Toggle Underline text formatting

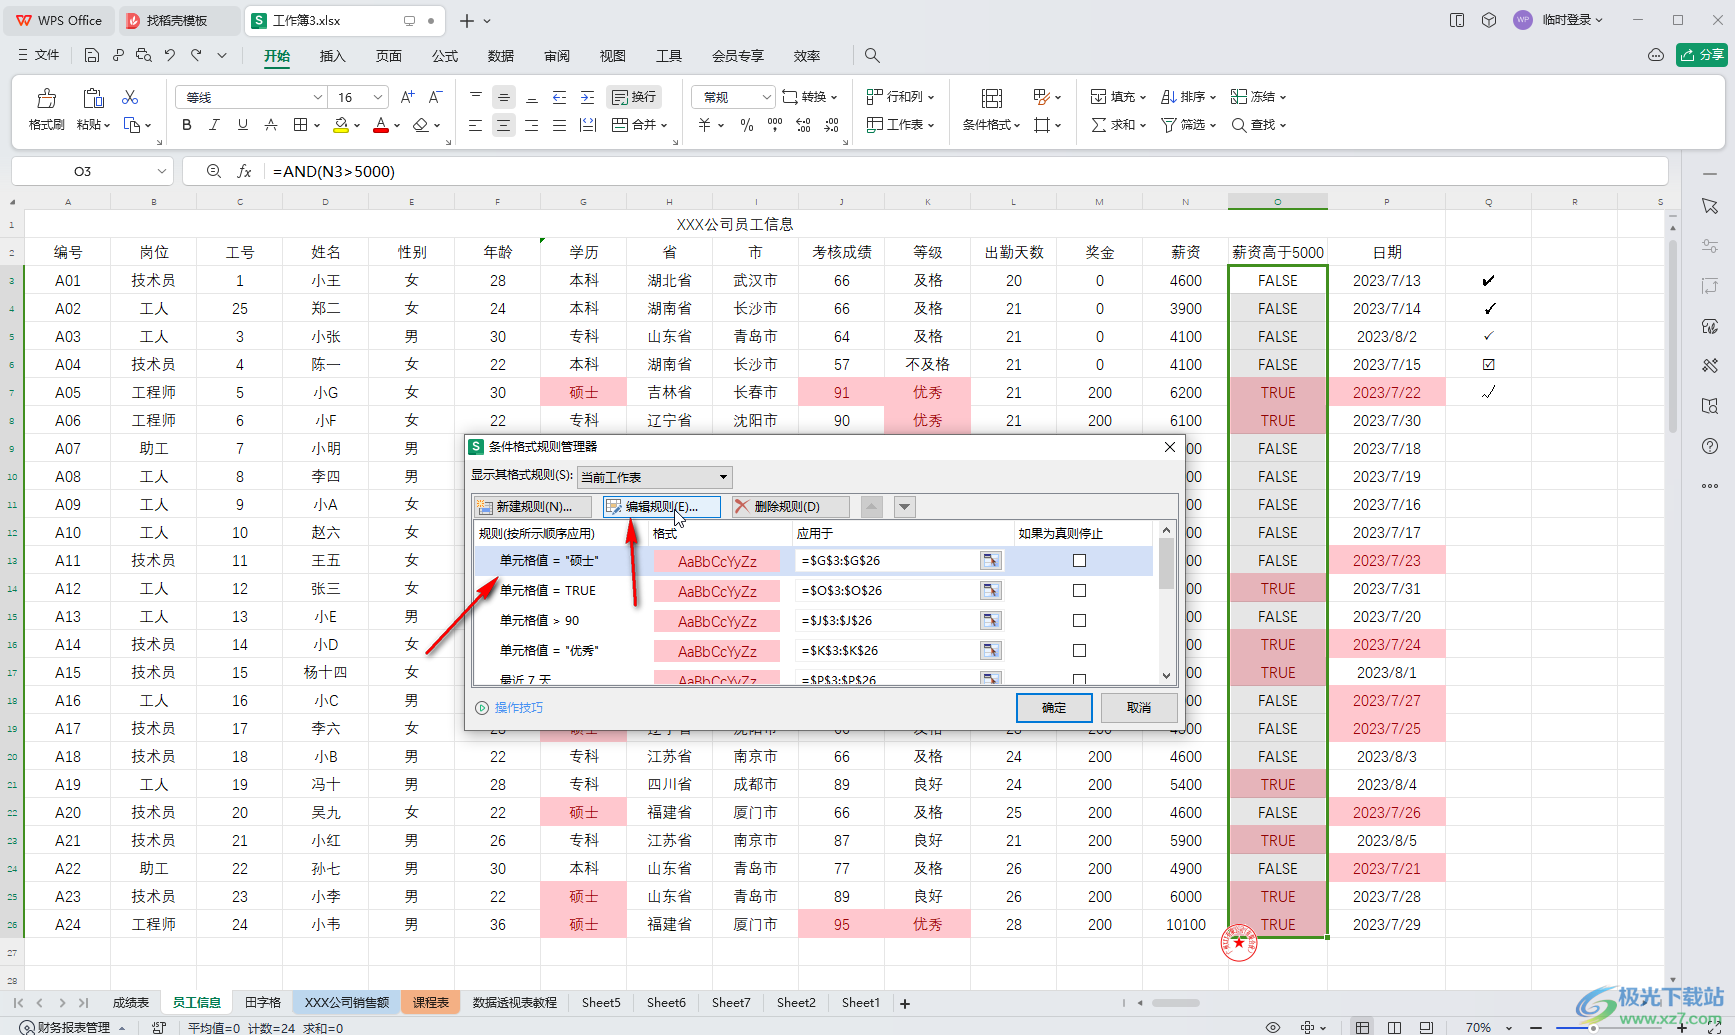pyautogui.click(x=242, y=125)
